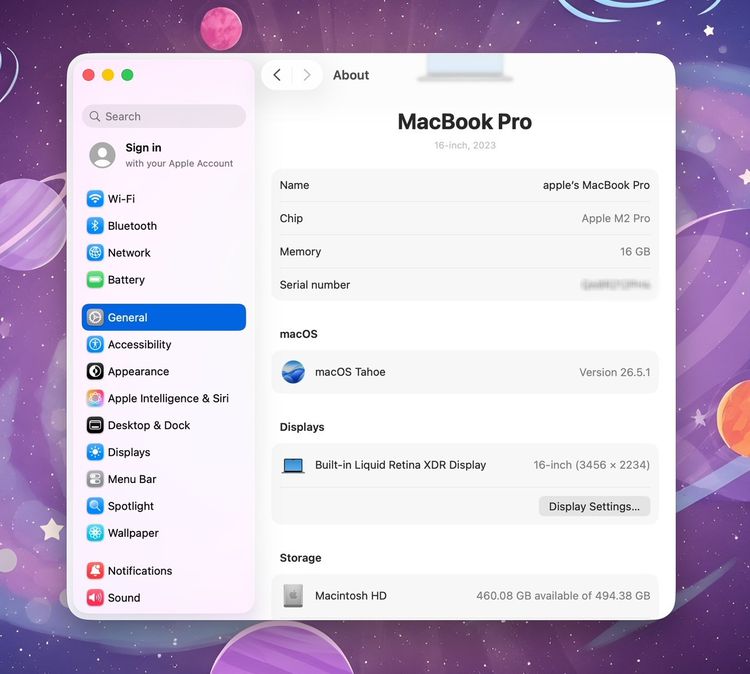Click the 16-inch (3456 × 2234) text
This screenshot has width=750, height=674.
point(592,465)
